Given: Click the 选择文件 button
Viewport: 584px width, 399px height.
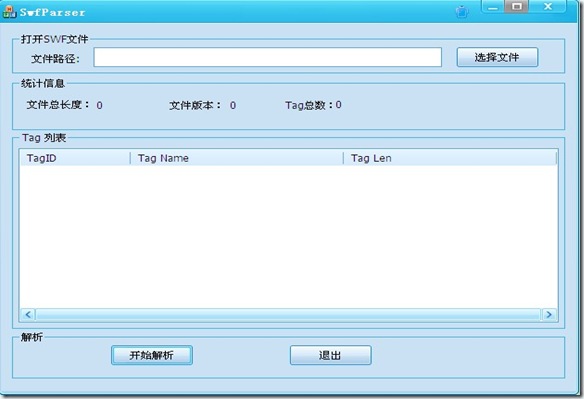Looking at the screenshot, I should [497, 57].
